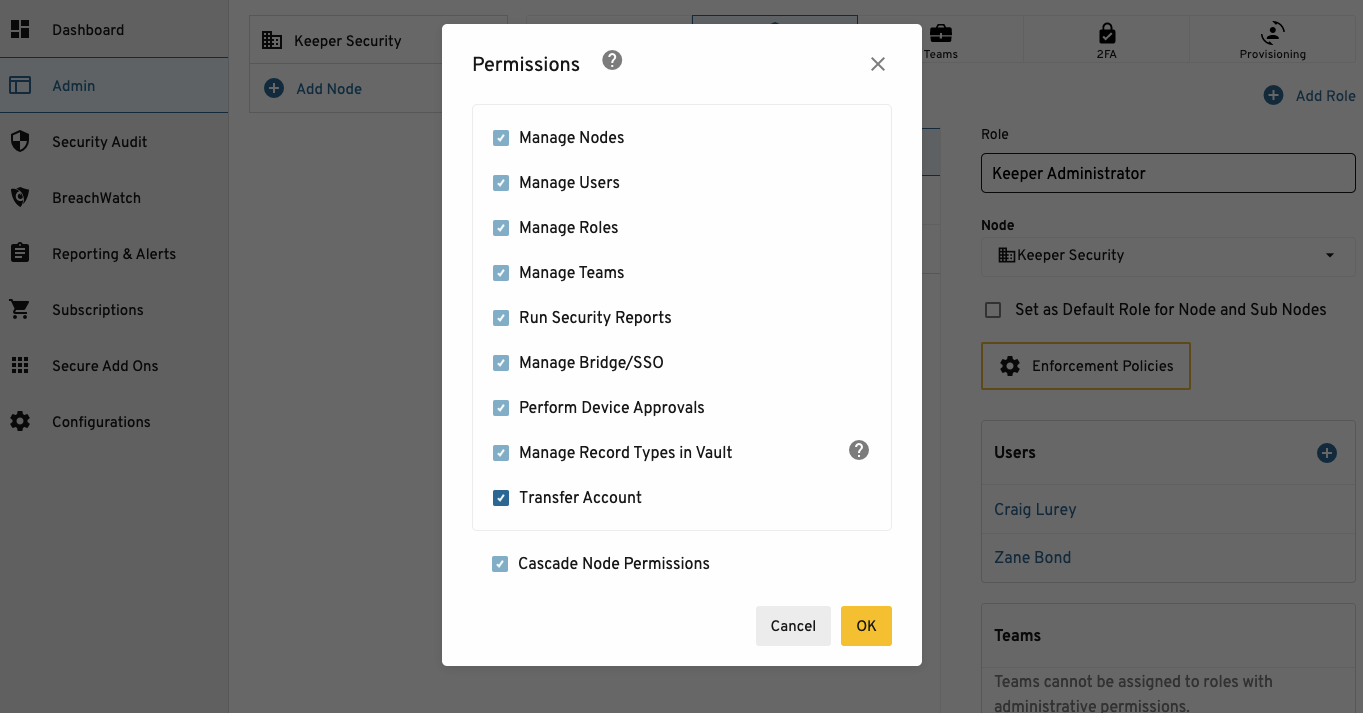Click the Add Role link
Screen dimensions: 1363x713
click(1326, 96)
